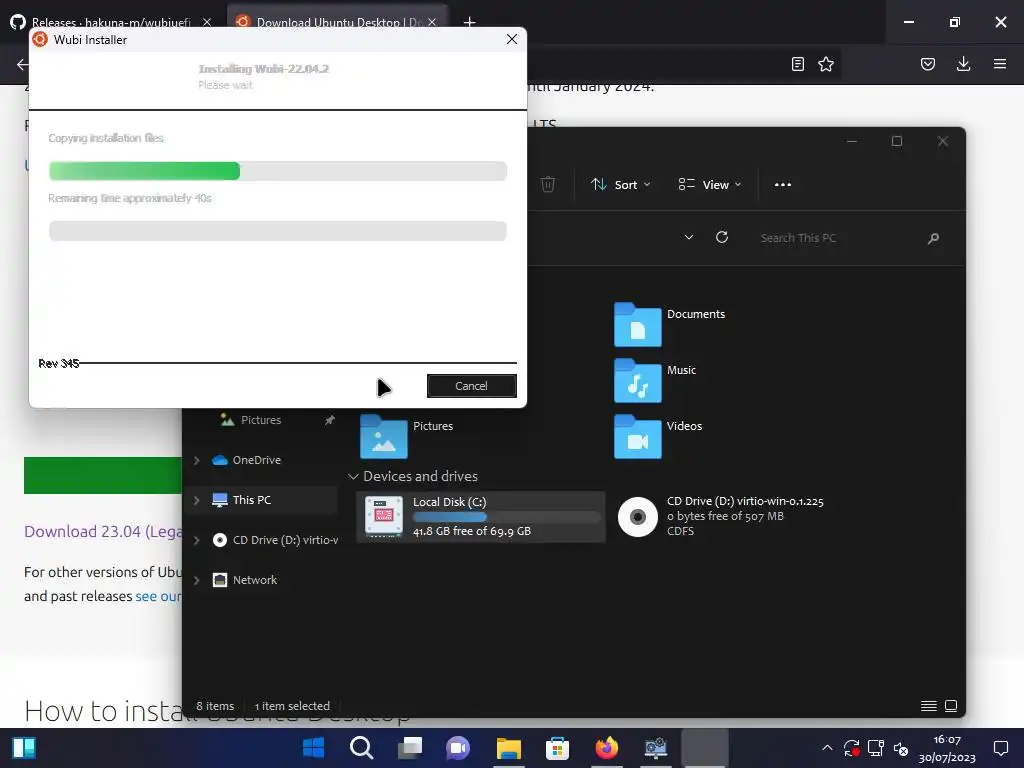Switch to details view in Explorer status bar
1024x768 pixels.
click(929, 706)
